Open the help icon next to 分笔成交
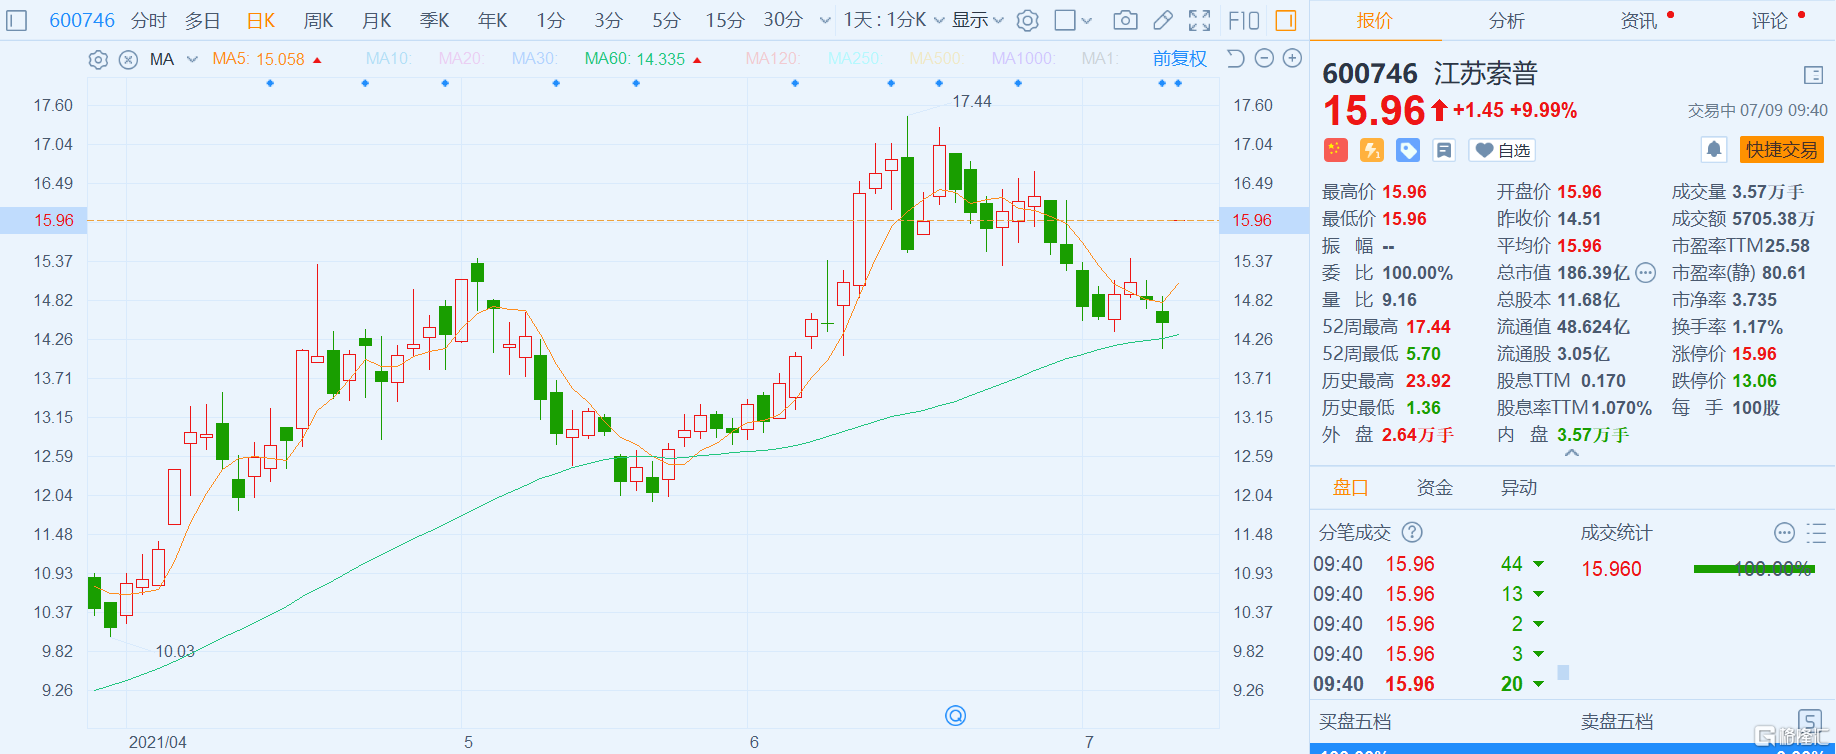 tap(1412, 532)
